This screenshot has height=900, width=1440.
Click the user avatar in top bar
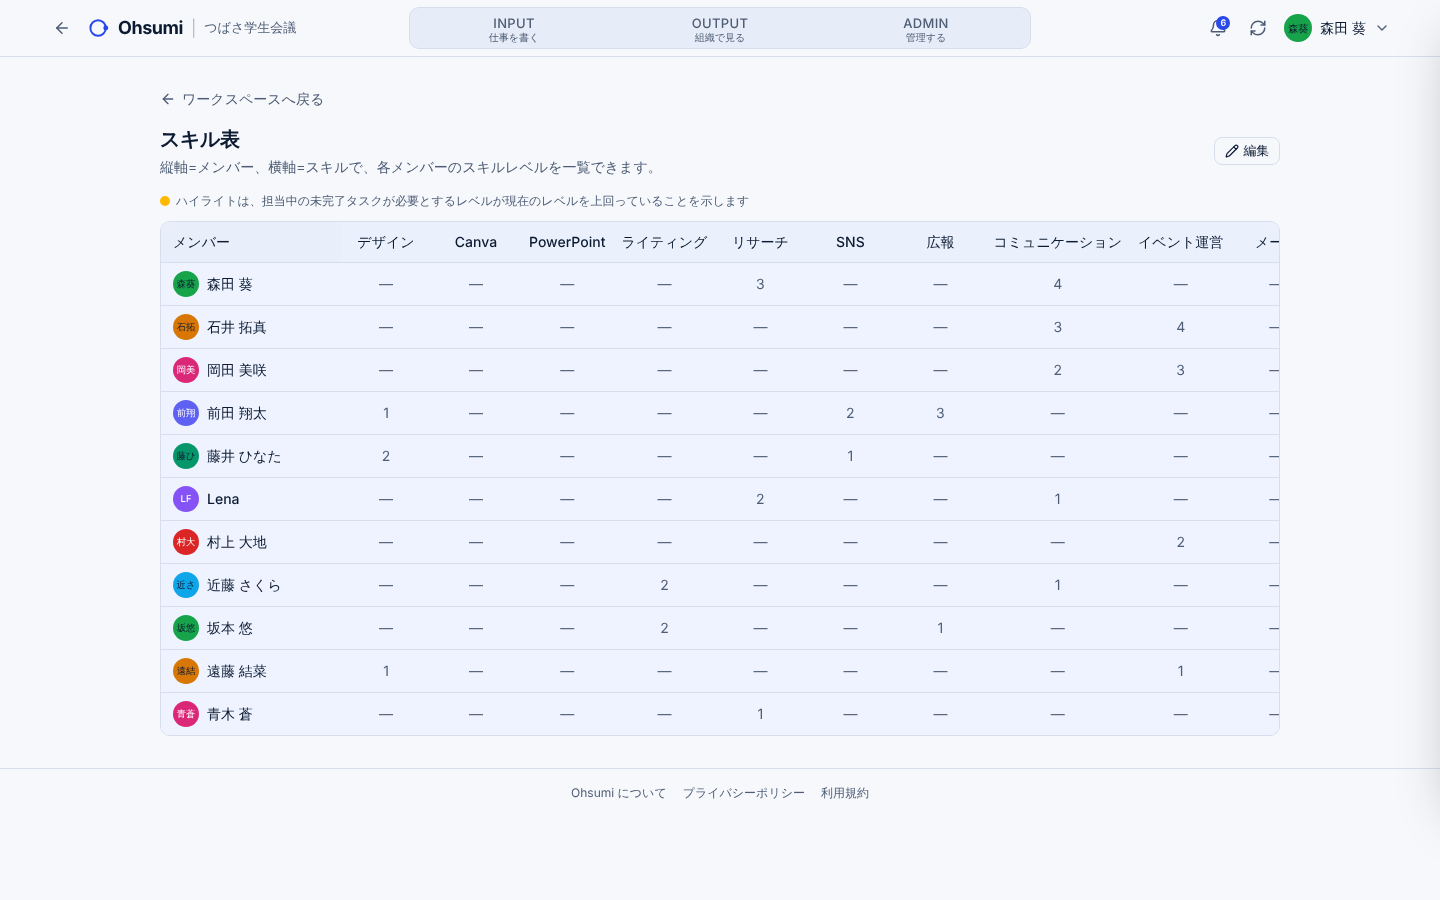(1298, 28)
